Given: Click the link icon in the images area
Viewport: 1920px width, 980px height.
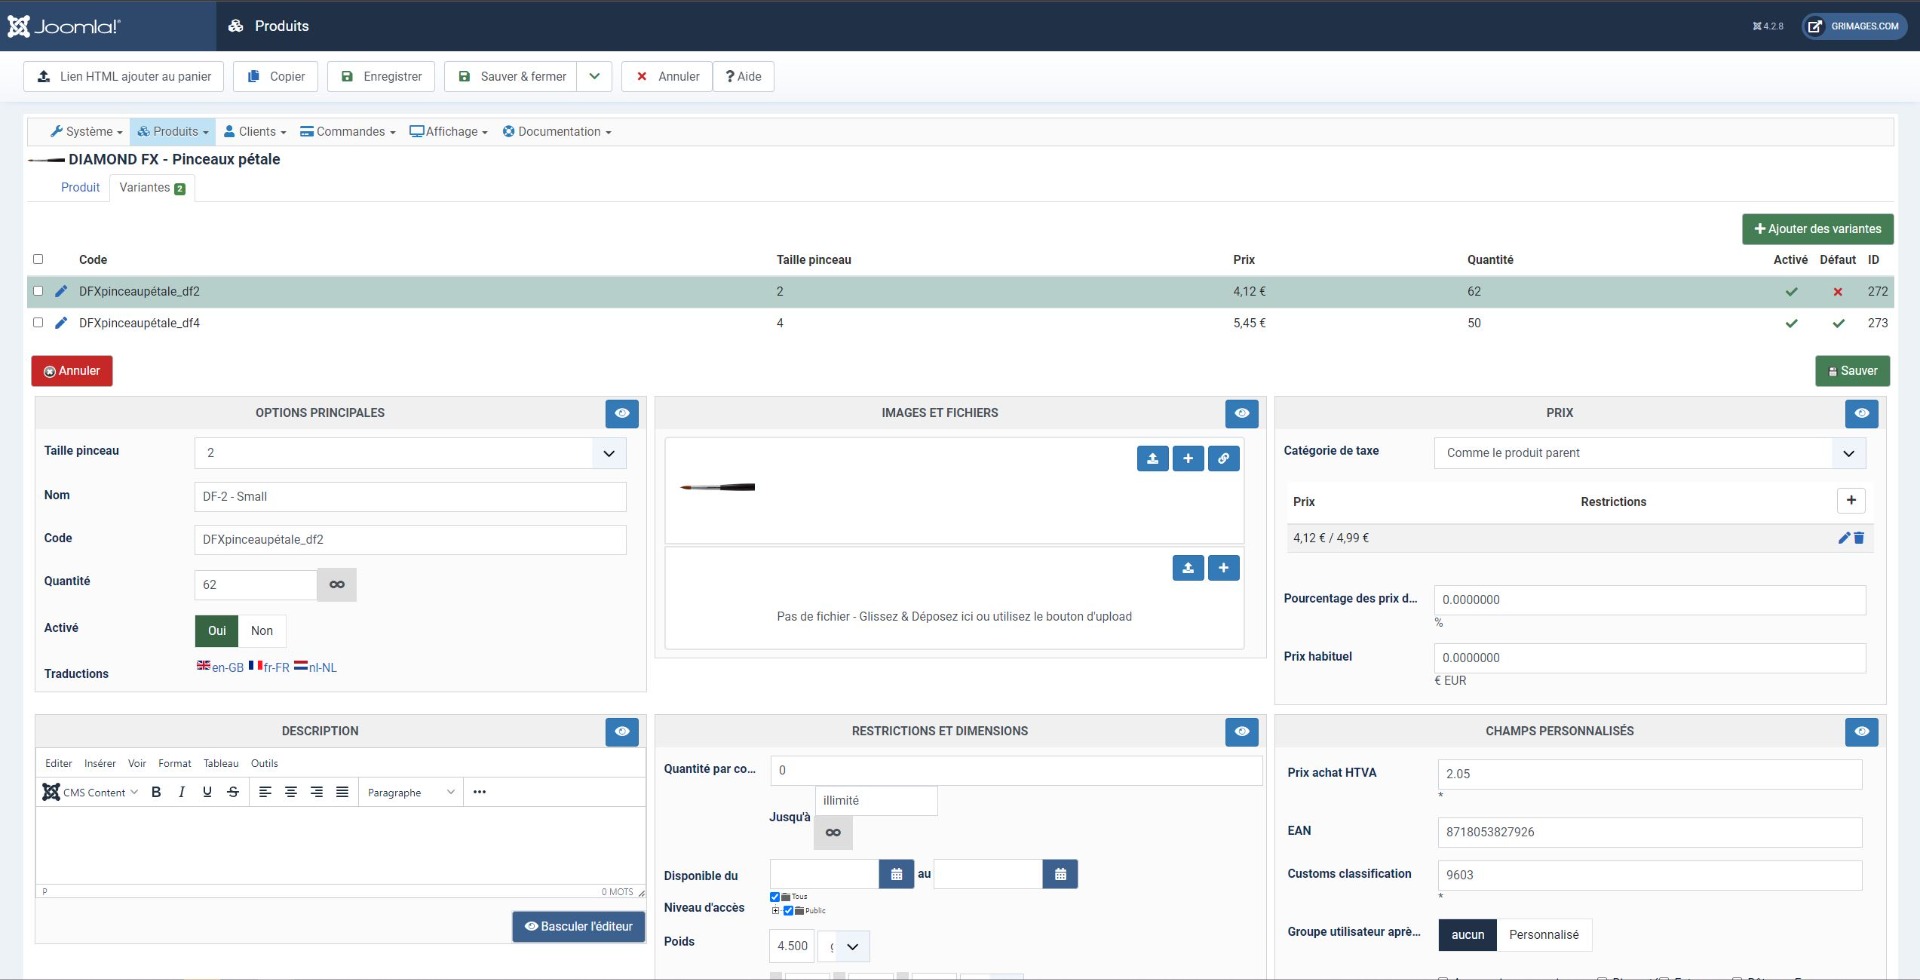Looking at the screenshot, I should (x=1224, y=458).
